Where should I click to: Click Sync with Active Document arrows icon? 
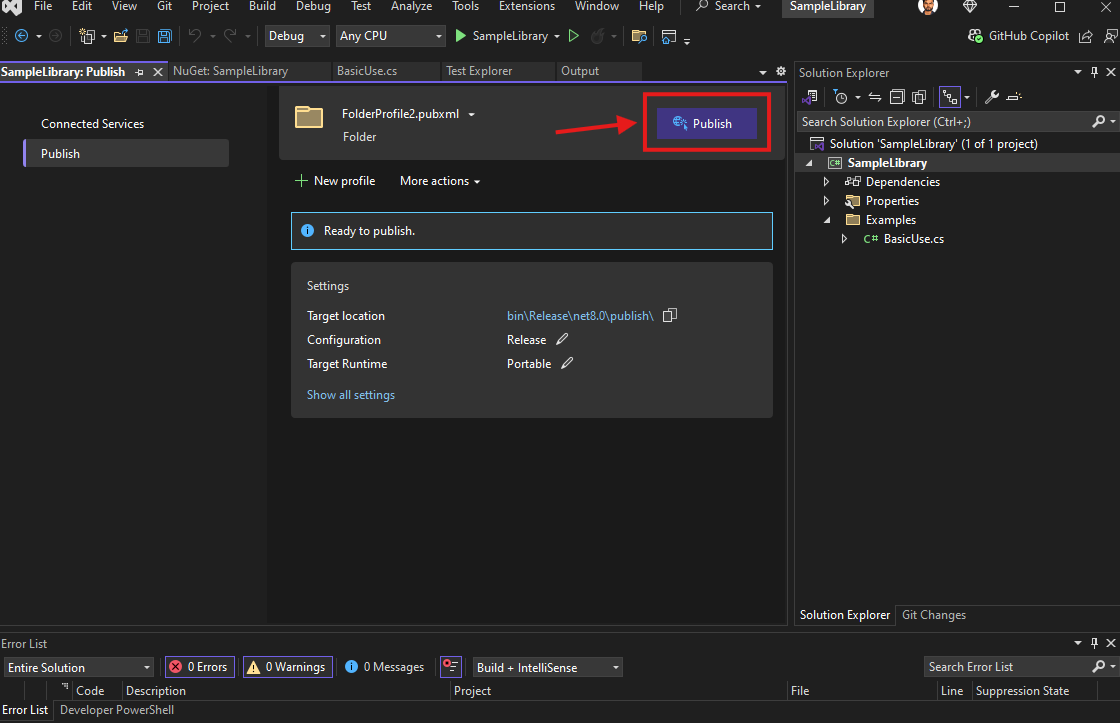pyautogui.click(x=875, y=96)
